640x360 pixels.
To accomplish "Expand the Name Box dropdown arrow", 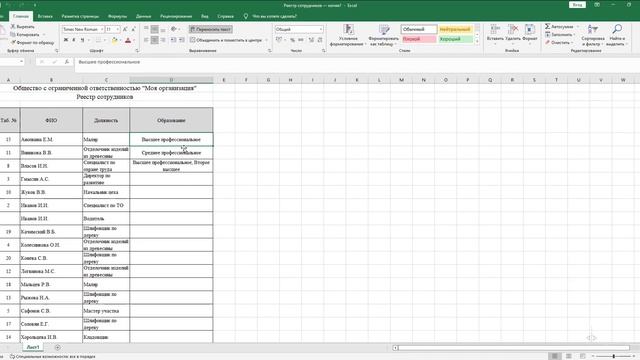I will pos(22,62).
